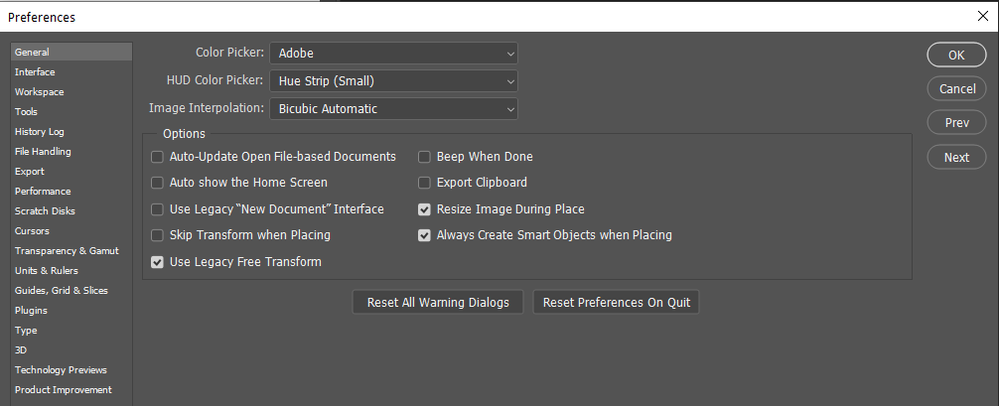Toggle Resize Image During Place checkbox

click(x=425, y=210)
